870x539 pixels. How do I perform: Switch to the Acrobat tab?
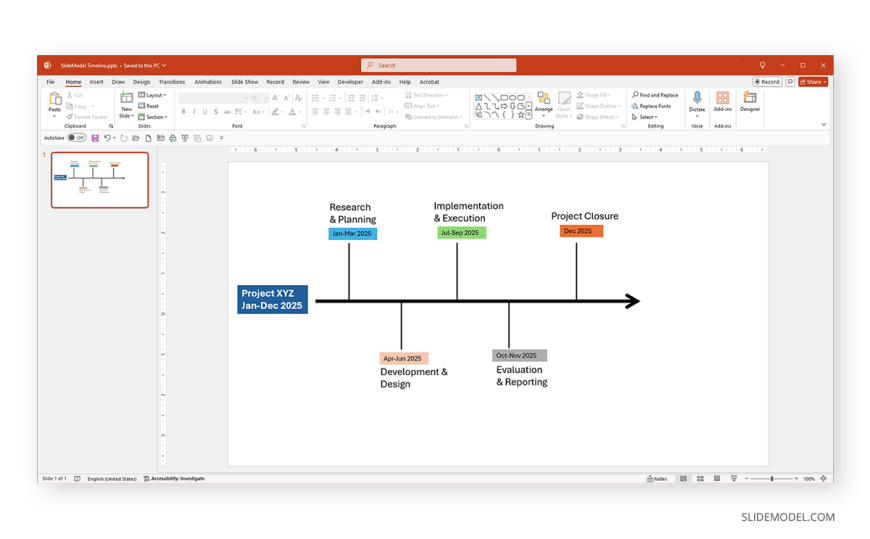(429, 82)
